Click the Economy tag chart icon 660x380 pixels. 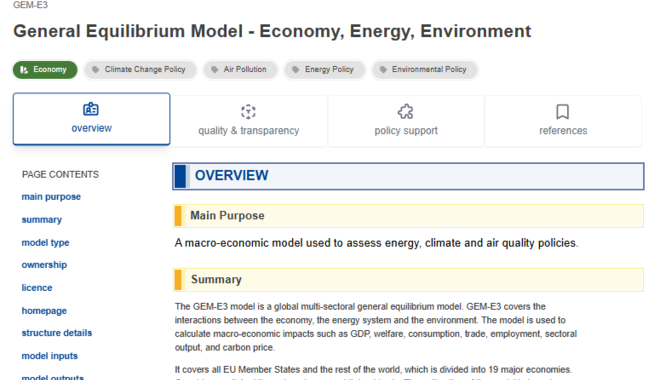point(24,69)
